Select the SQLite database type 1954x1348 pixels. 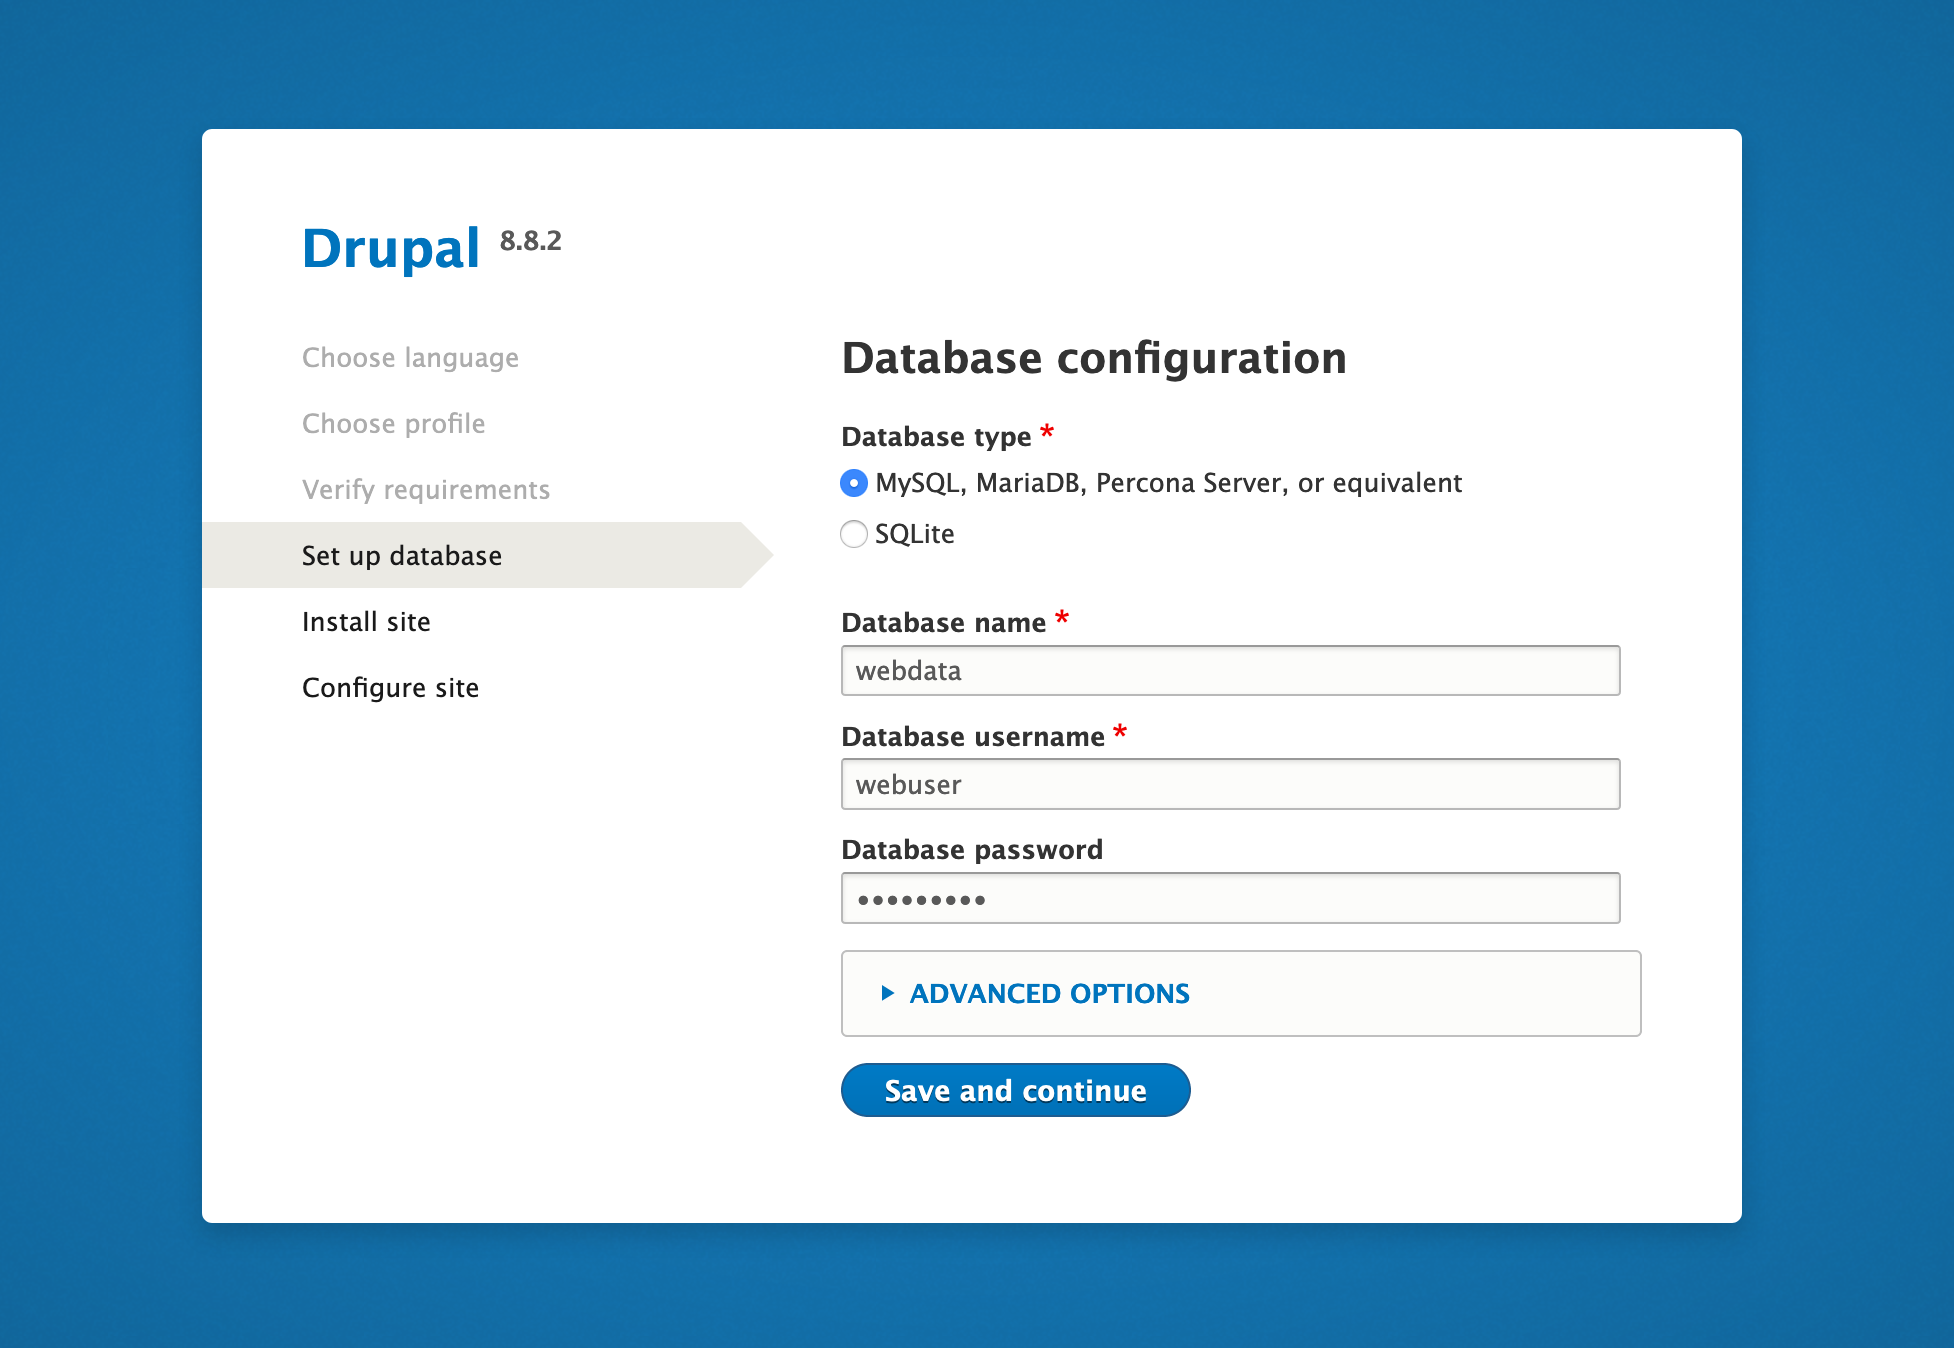click(x=853, y=534)
